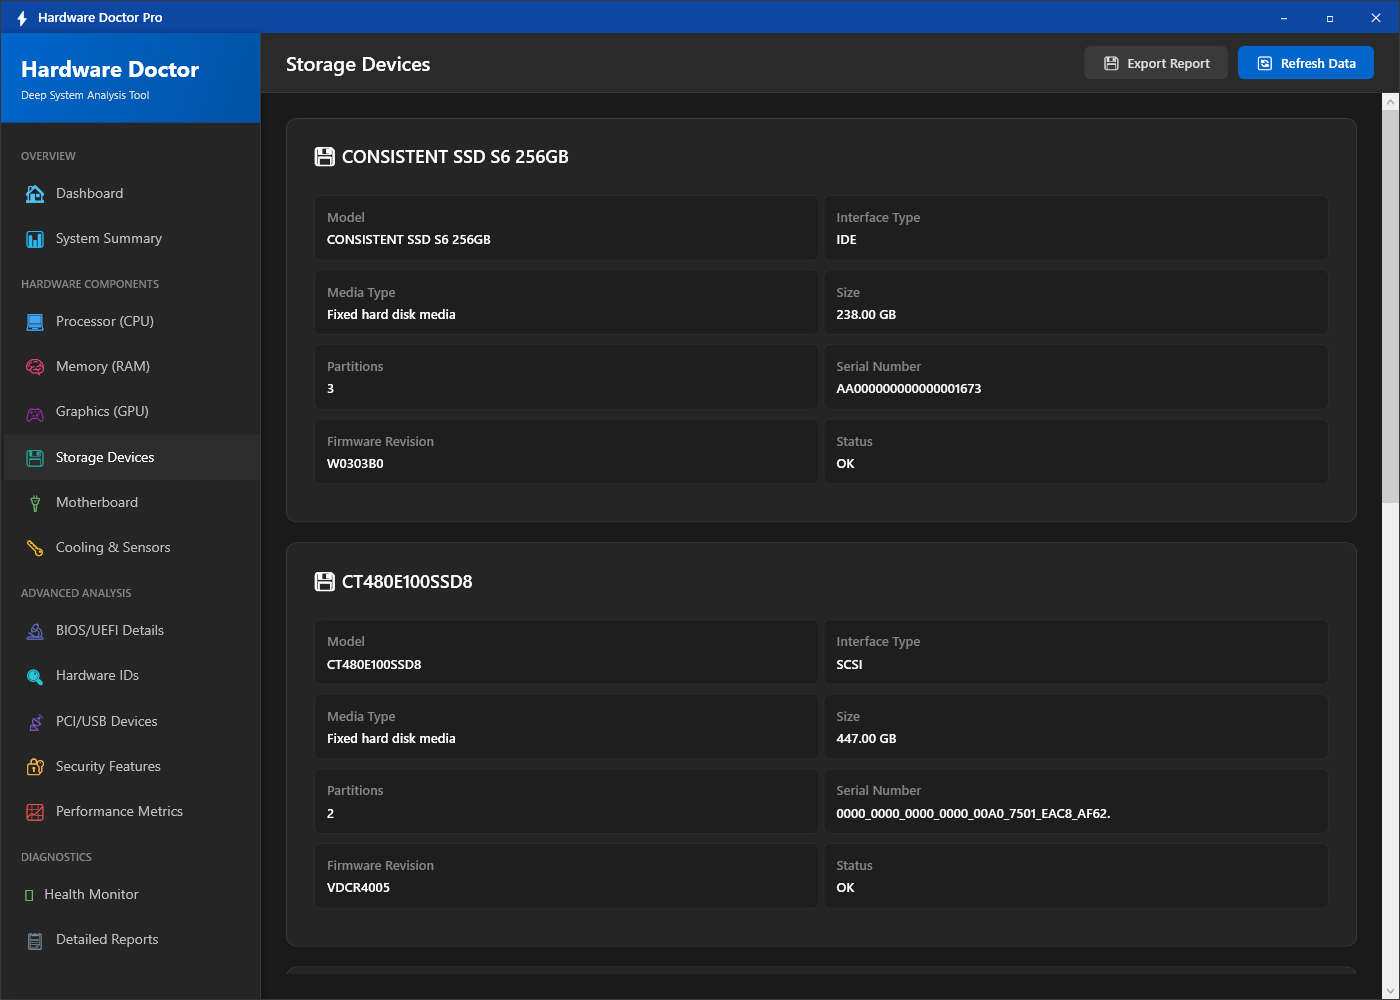Go to System Summary
The width and height of the screenshot is (1400, 1000).
pos(131,239)
